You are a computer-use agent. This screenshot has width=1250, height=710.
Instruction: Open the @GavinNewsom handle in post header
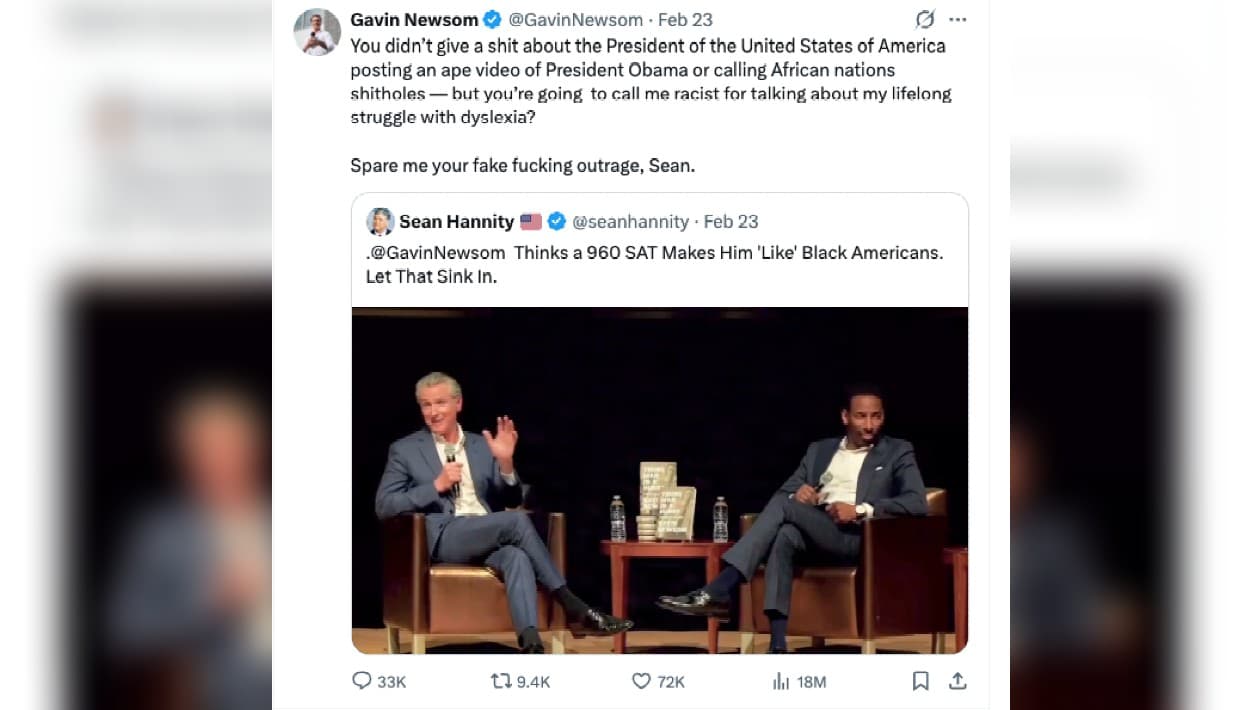coord(575,20)
